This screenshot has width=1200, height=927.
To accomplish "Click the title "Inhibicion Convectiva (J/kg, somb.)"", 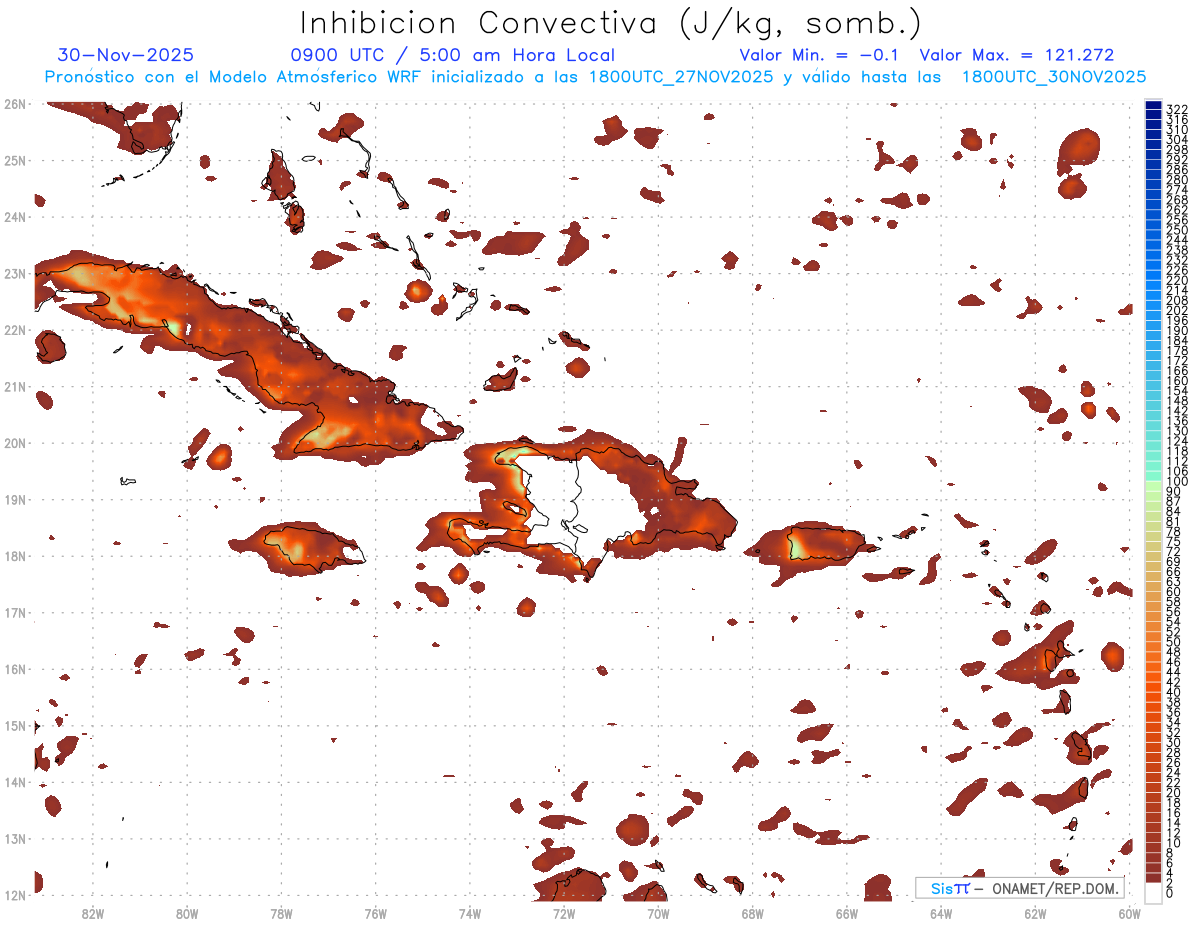I will coord(611,23).
